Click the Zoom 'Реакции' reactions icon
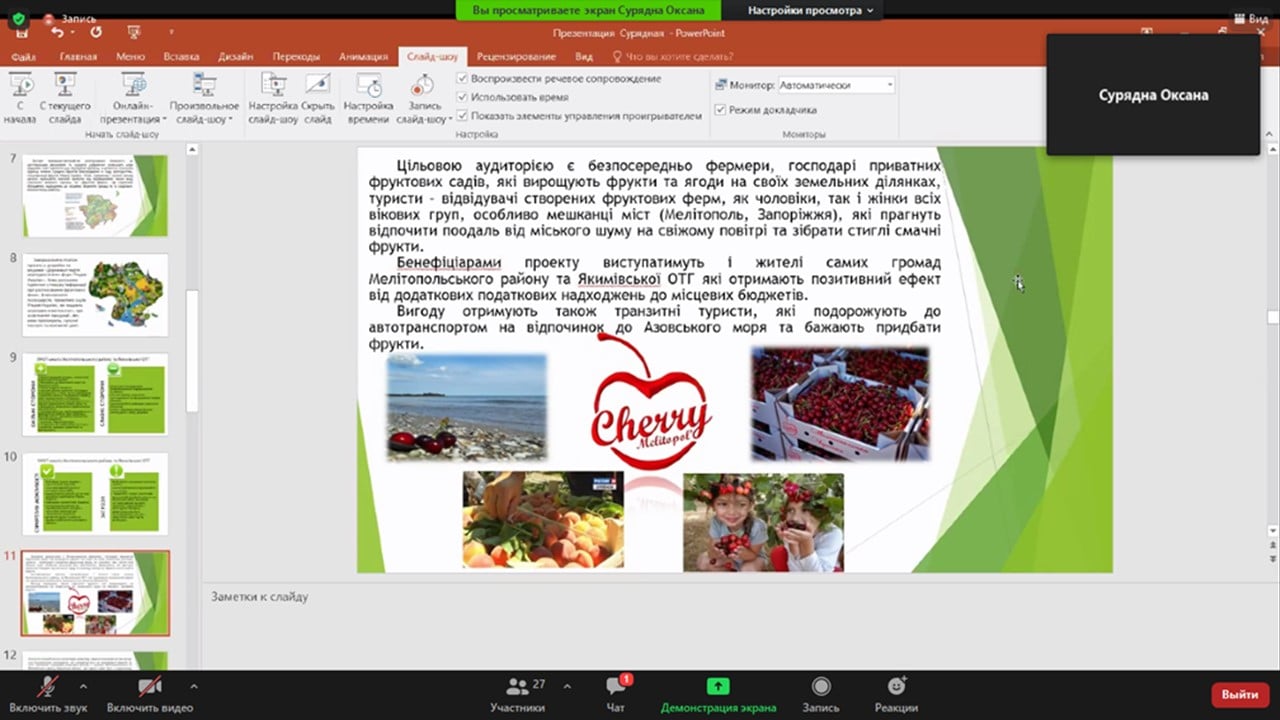 point(896,687)
